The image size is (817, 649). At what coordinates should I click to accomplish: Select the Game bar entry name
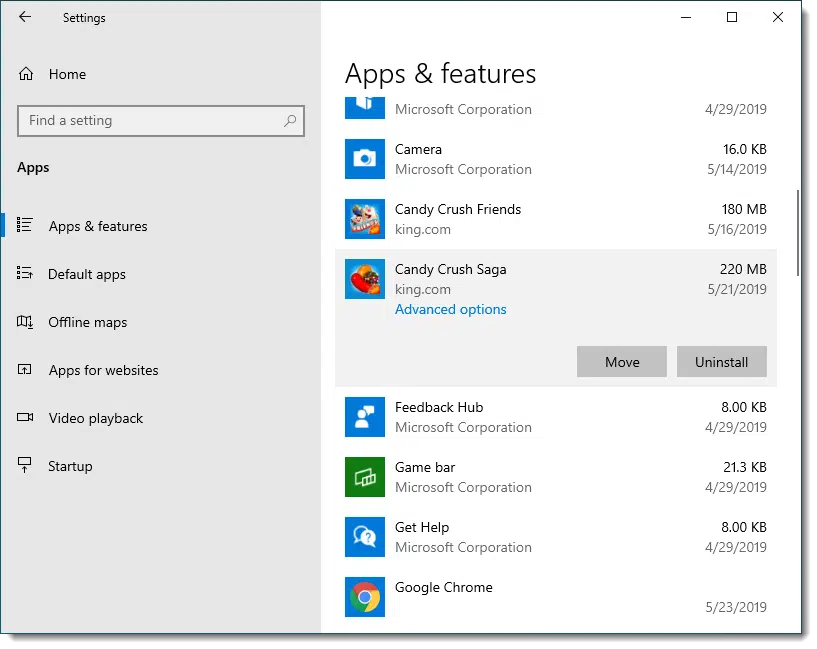[x=425, y=467]
